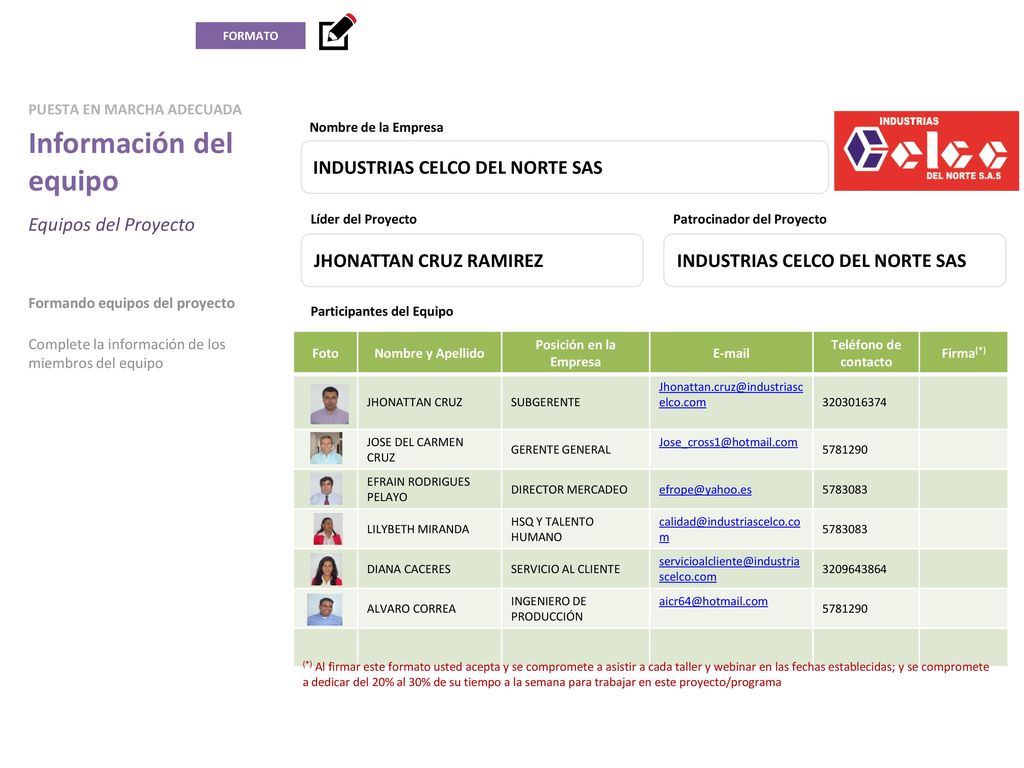Open calidad@industriascelco.com email link
Viewport: 1024px width, 768px height.
[x=729, y=530]
